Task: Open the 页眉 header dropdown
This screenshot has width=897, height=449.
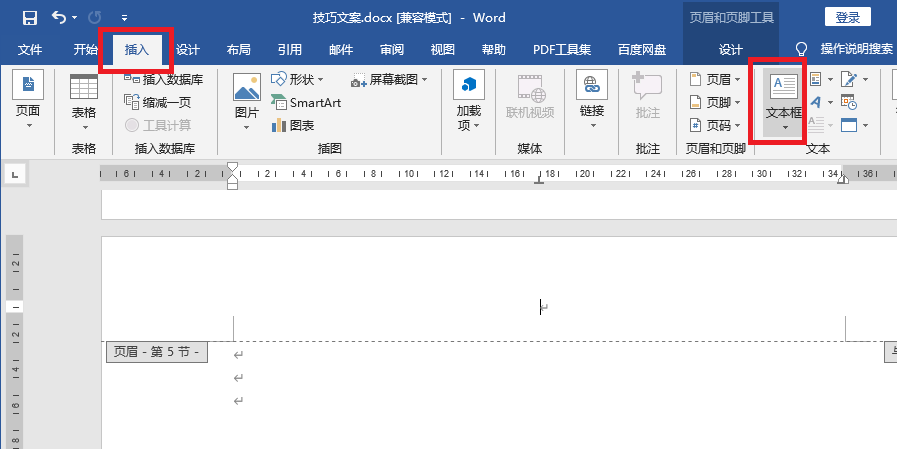Action: [716, 79]
